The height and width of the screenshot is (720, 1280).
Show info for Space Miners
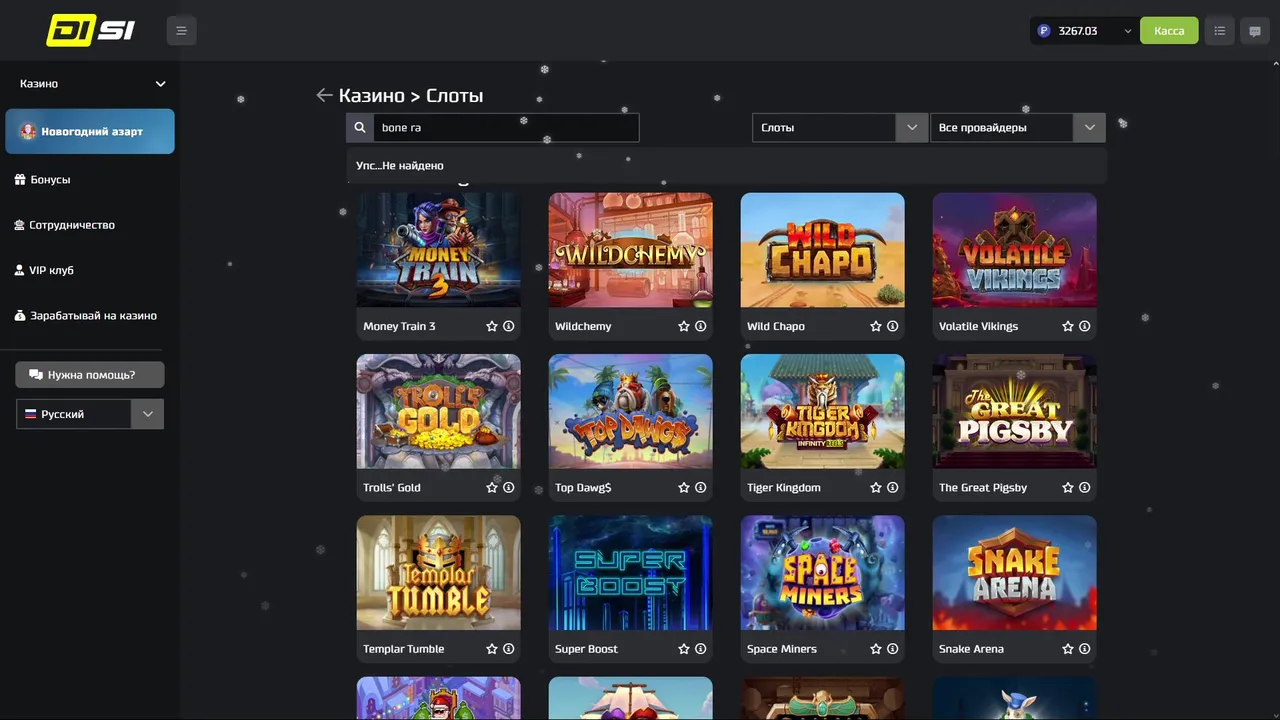point(892,649)
